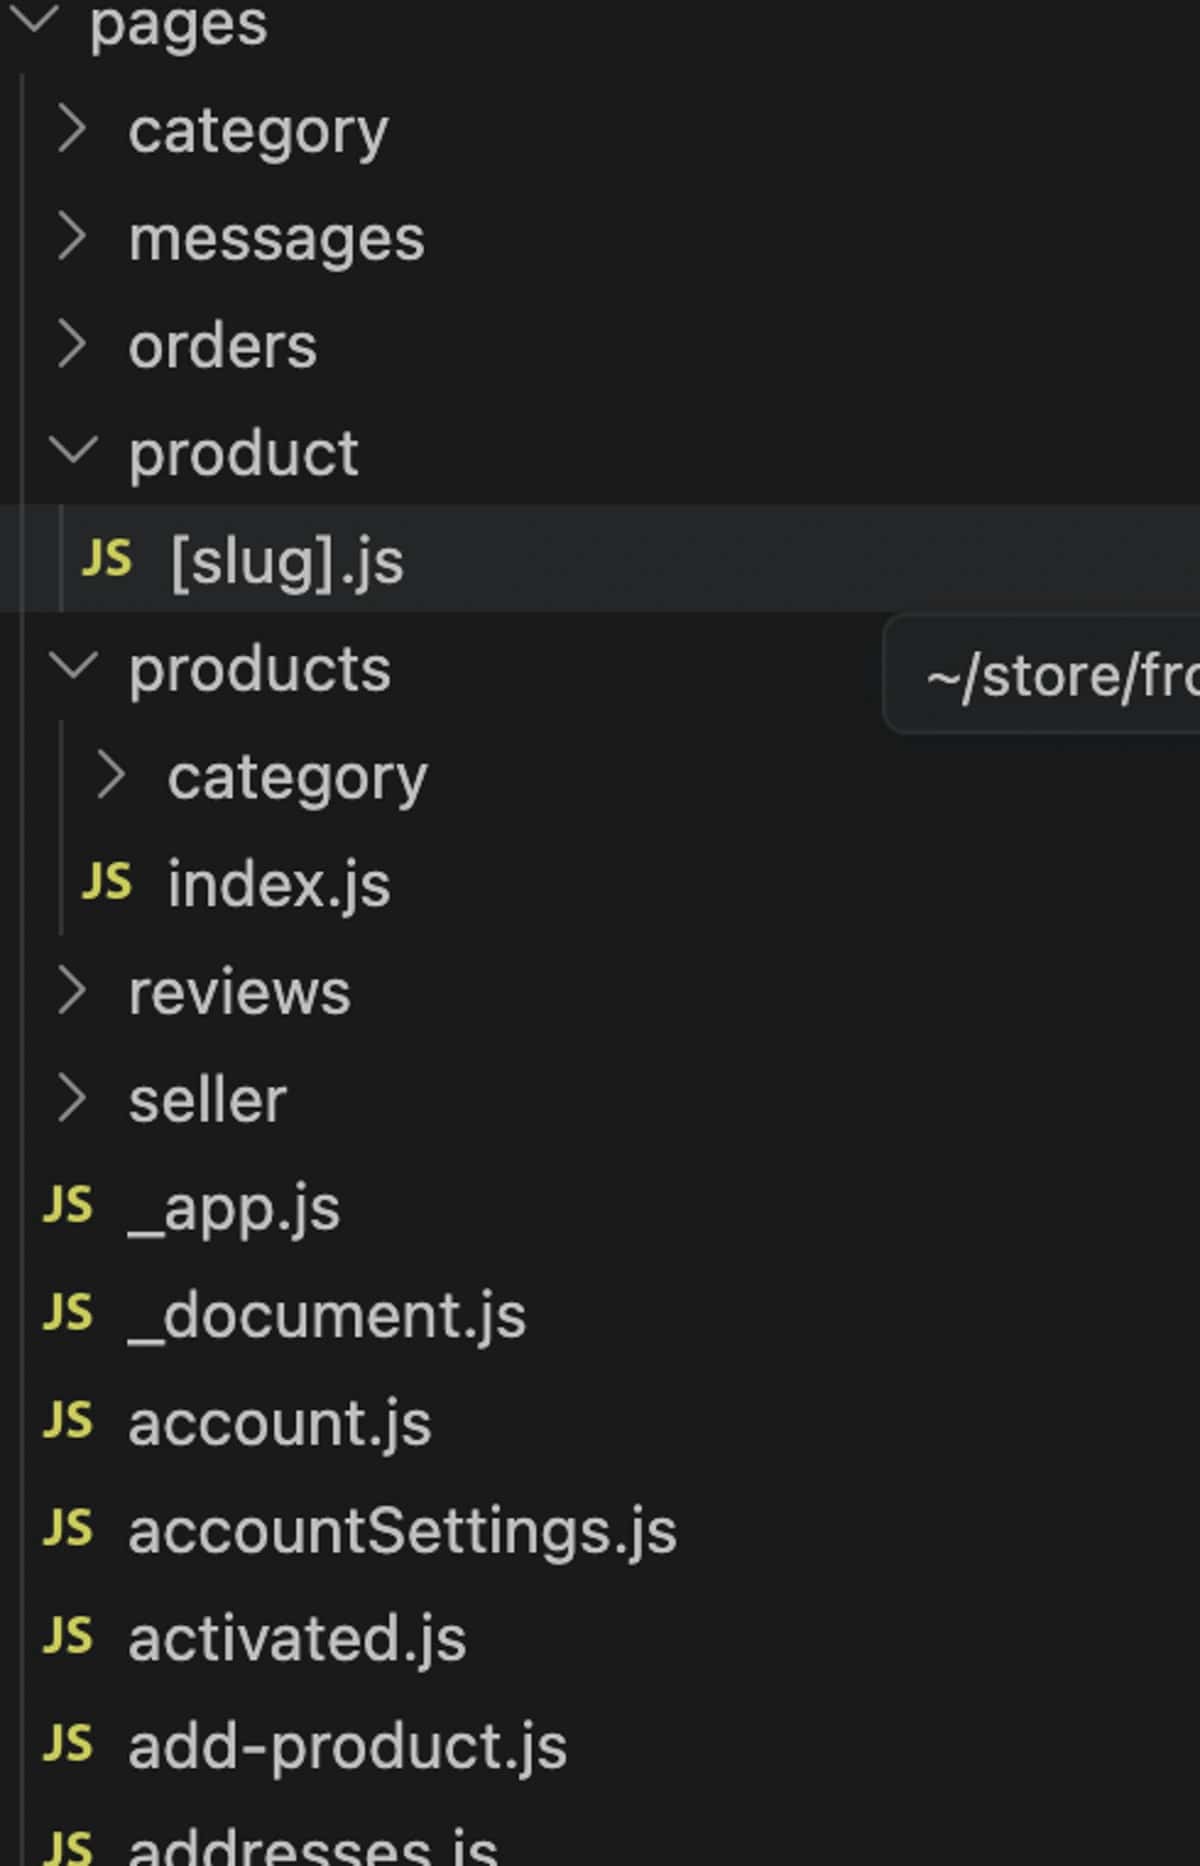Expand the top-level category folder chevron

click(x=72, y=130)
